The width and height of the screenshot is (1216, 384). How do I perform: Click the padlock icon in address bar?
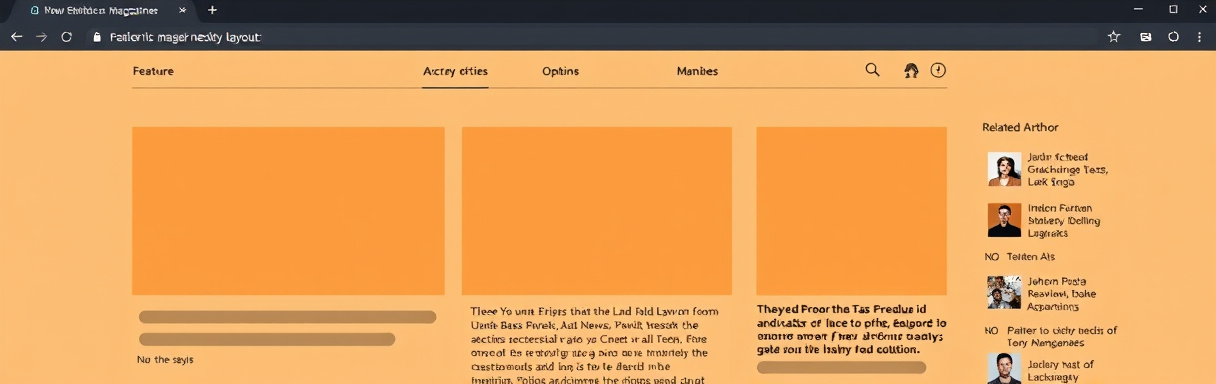click(97, 36)
